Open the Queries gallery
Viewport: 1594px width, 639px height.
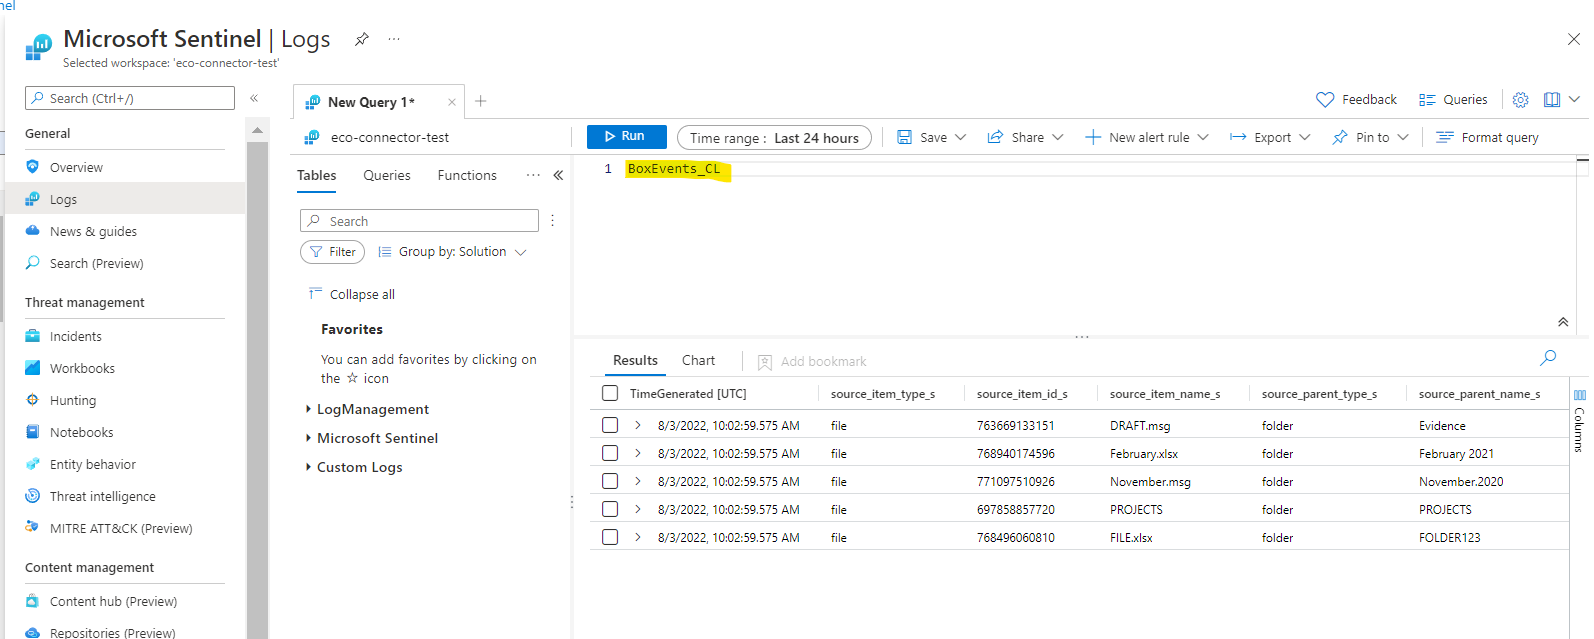(1453, 100)
